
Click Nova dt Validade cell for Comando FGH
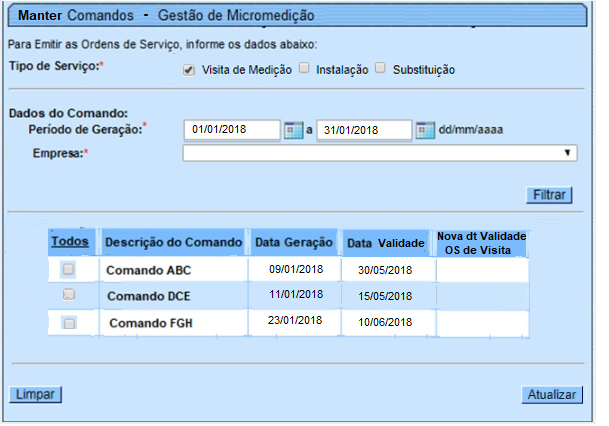tap(482, 323)
